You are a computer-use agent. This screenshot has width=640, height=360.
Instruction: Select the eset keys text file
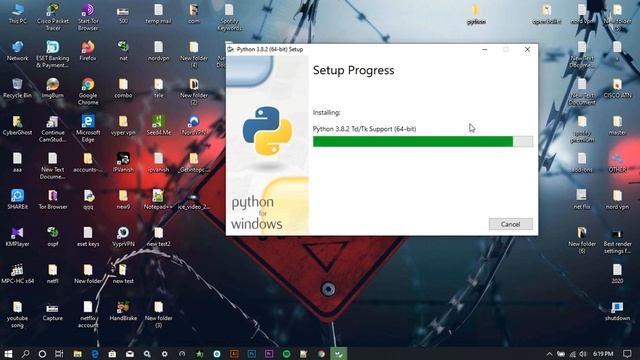[x=88, y=237]
